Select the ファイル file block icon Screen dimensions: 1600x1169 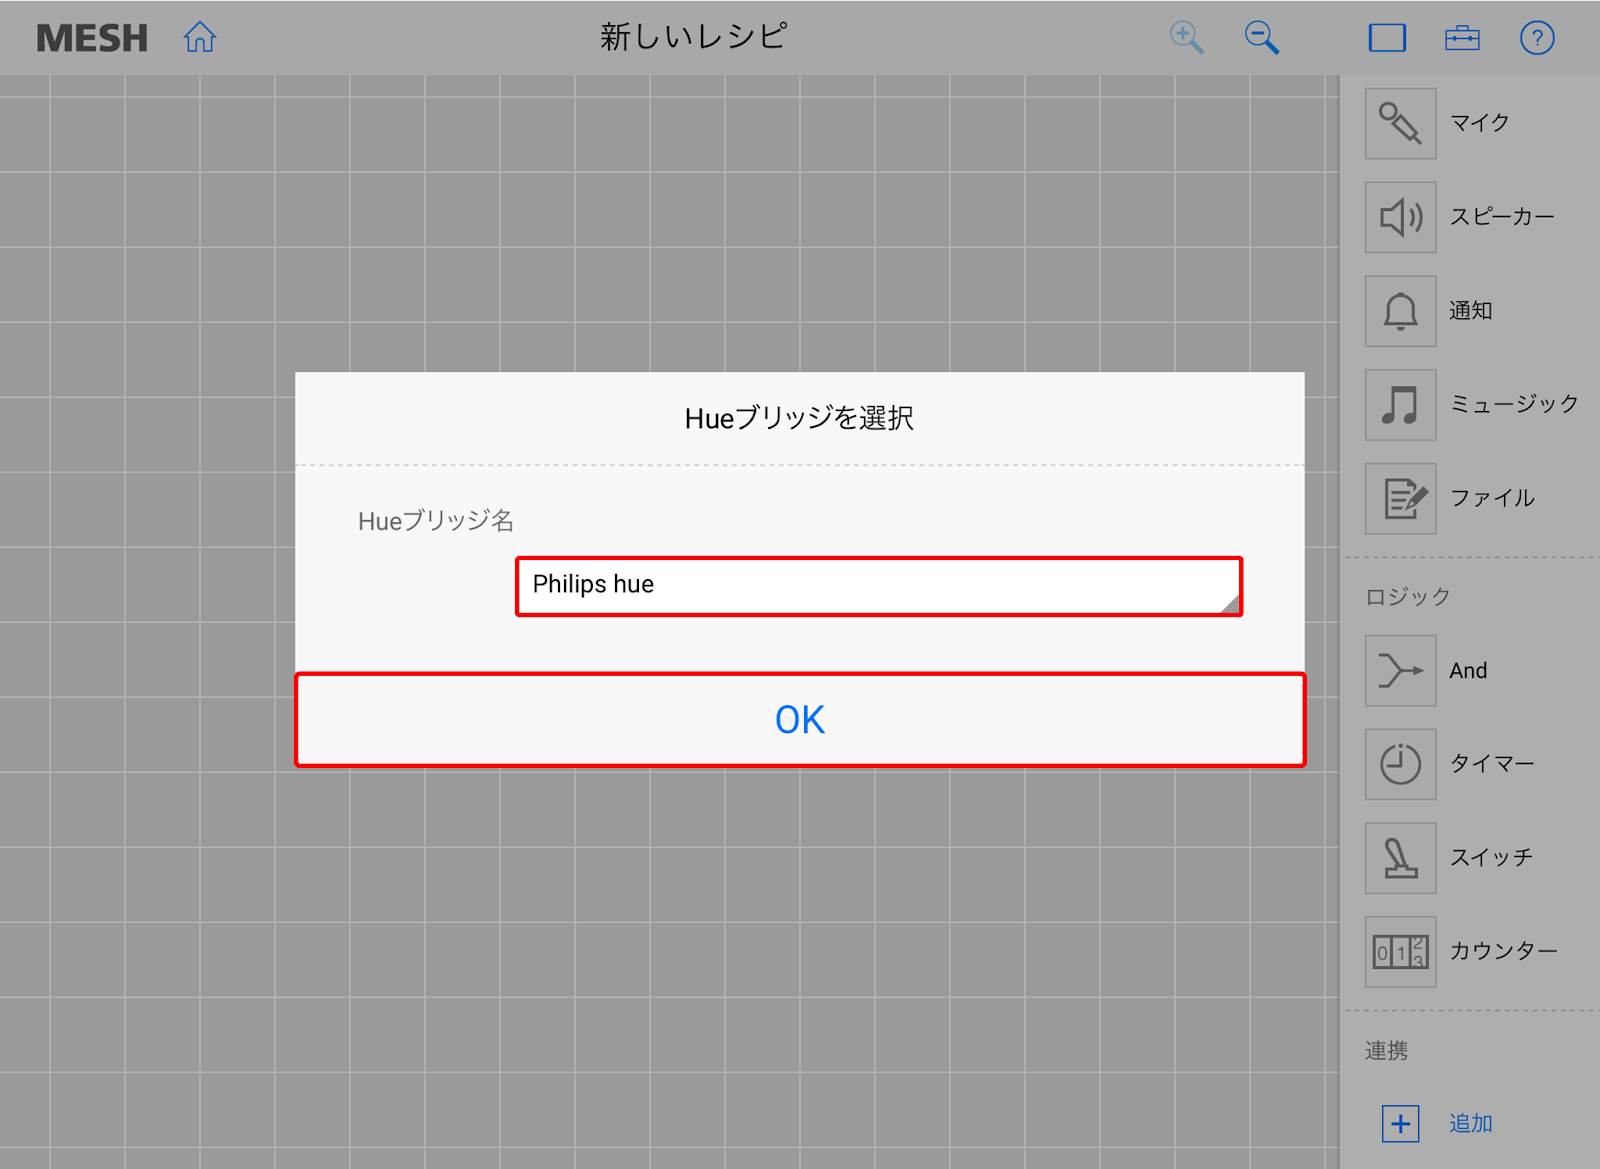pos(1400,498)
